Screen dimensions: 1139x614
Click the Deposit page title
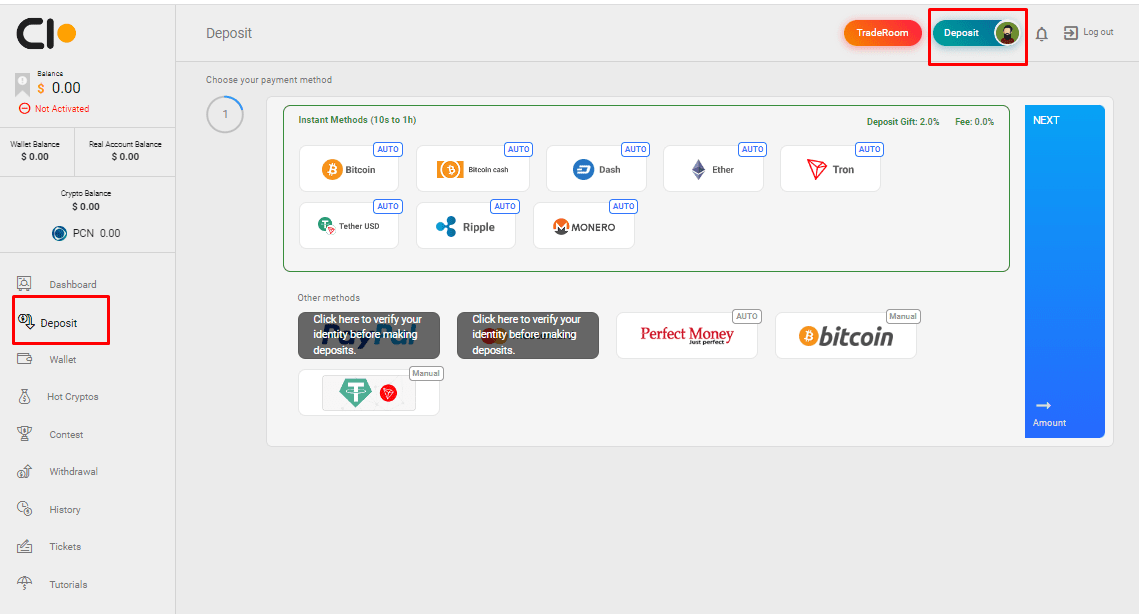[229, 33]
